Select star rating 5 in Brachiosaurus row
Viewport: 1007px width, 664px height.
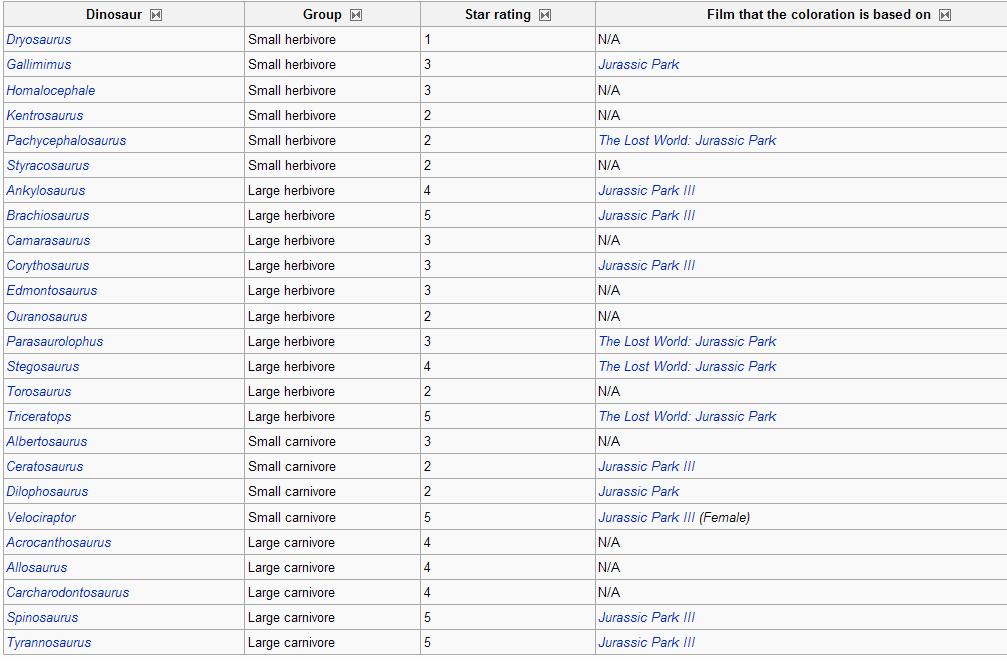pos(427,216)
